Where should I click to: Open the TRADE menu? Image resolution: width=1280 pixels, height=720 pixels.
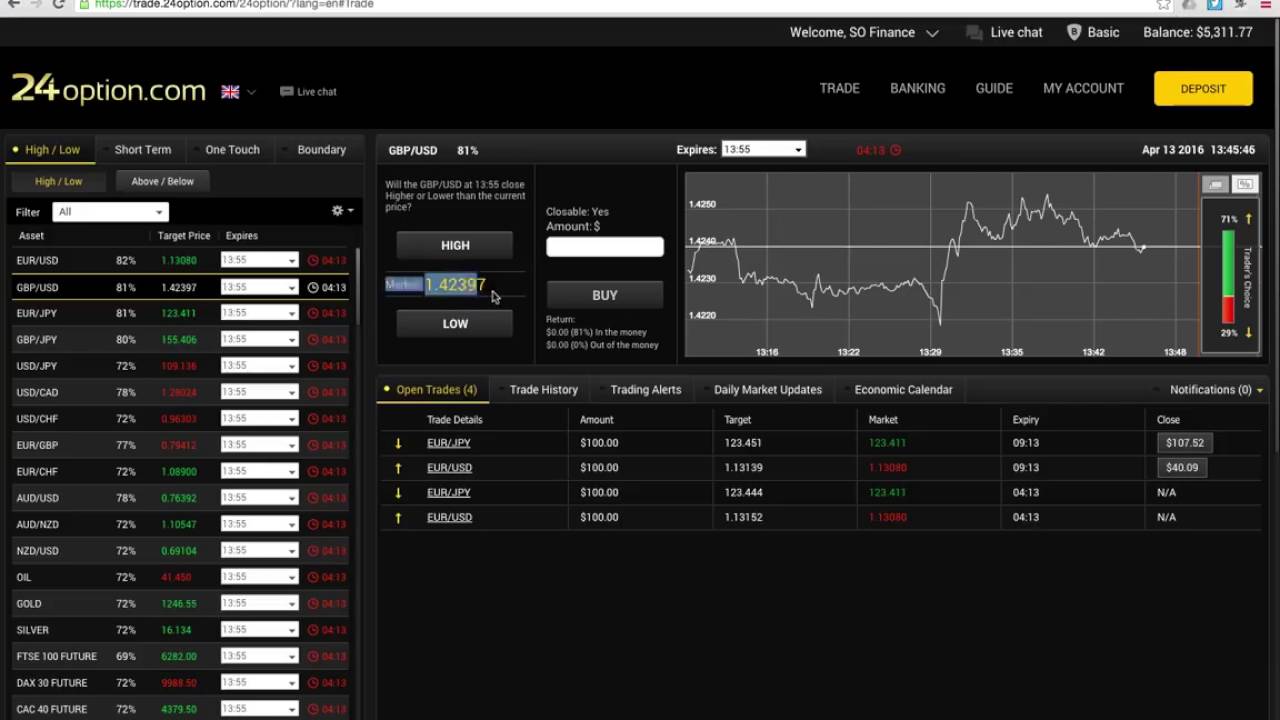pos(840,88)
